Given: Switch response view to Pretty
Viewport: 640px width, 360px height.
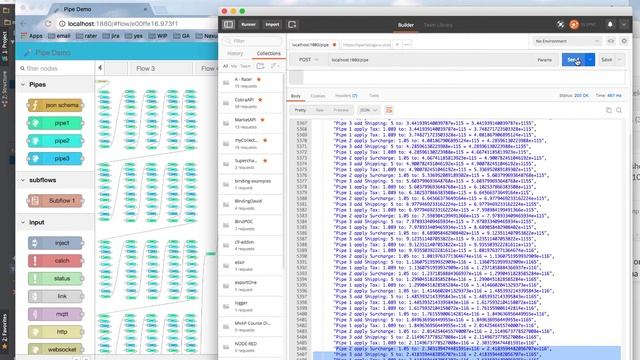Looking at the screenshot, I should tap(300, 110).
